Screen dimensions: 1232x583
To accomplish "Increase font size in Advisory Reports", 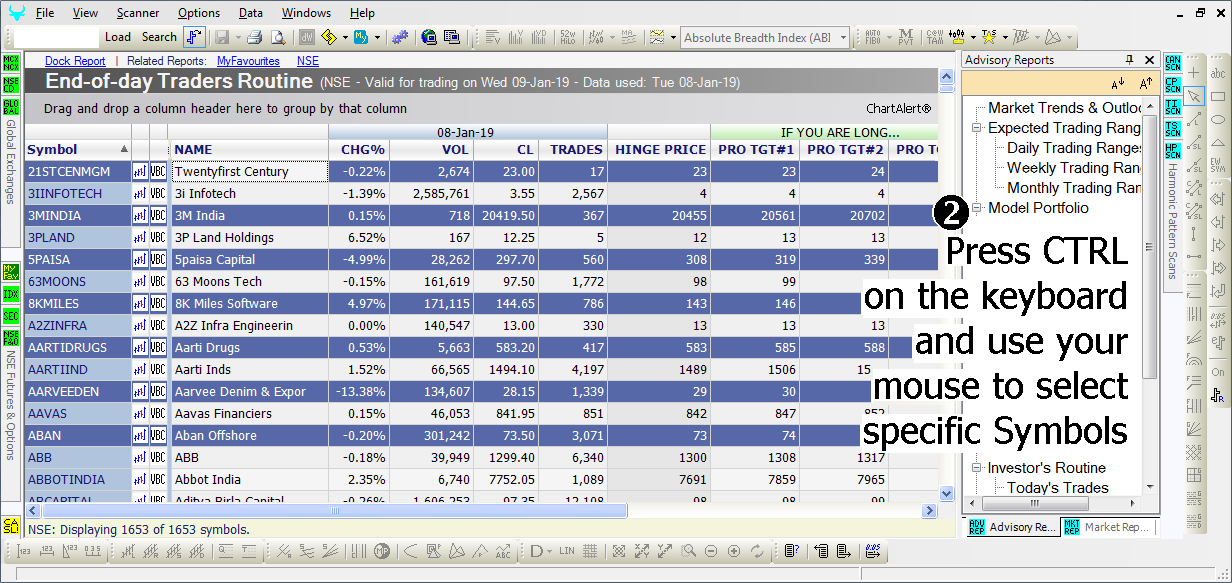I will pyautogui.click(x=1146, y=83).
